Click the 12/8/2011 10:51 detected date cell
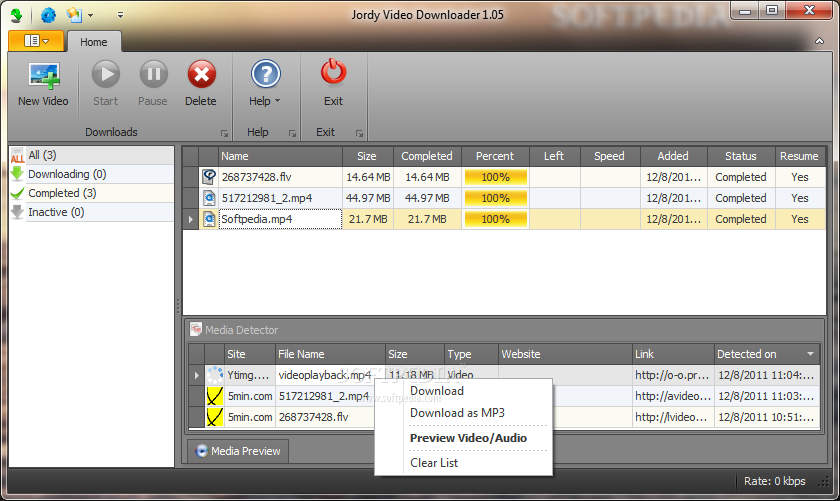Image resolution: width=840 pixels, height=501 pixels. [x=767, y=417]
